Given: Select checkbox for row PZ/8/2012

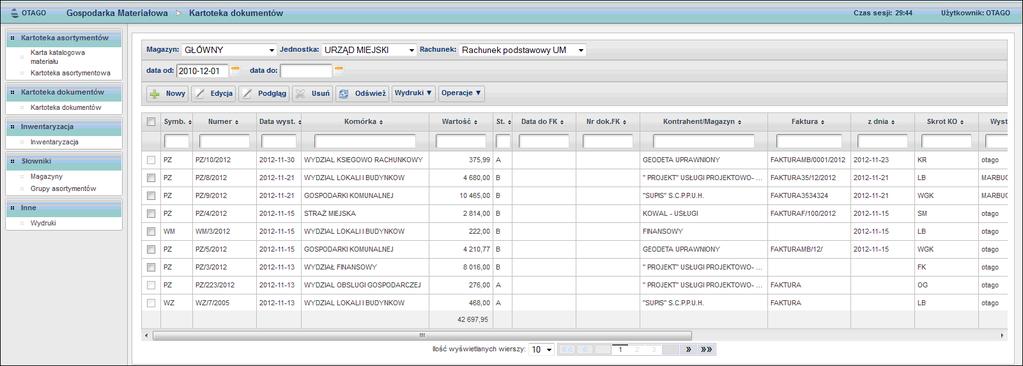Looking at the screenshot, I should point(151,177).
